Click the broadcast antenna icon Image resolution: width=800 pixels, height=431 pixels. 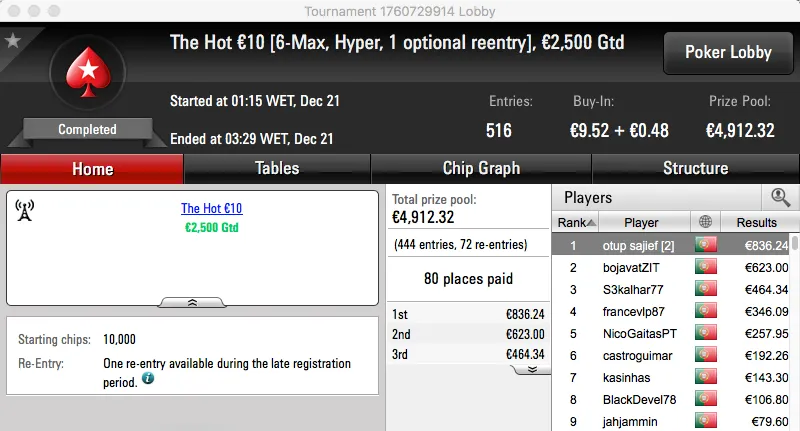click(x=26, y=210)
